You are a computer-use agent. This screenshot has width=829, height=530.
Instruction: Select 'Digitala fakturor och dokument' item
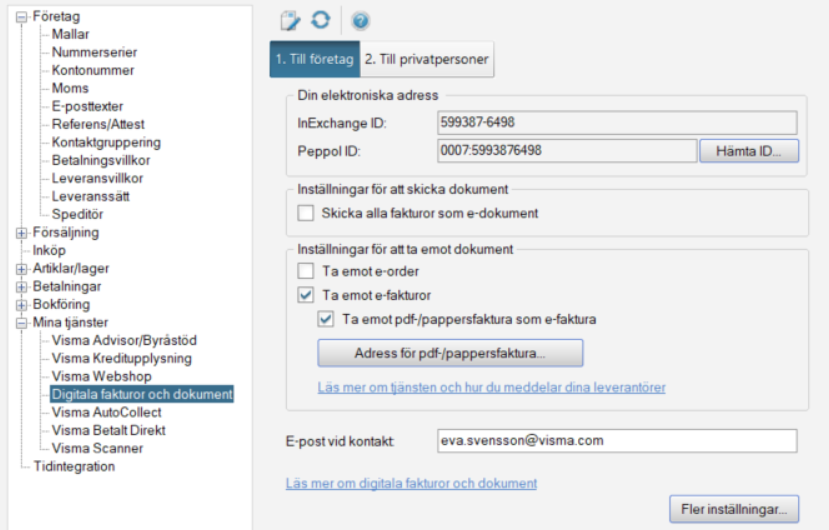(142, 394)
